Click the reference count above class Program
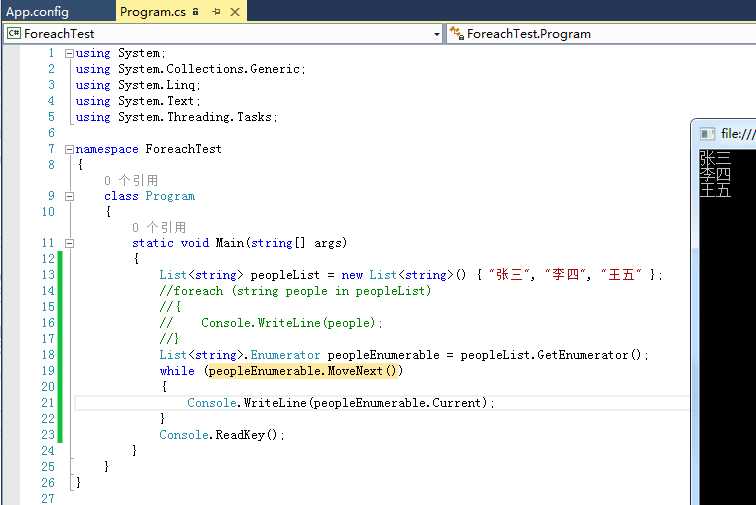 coord(131,180)
